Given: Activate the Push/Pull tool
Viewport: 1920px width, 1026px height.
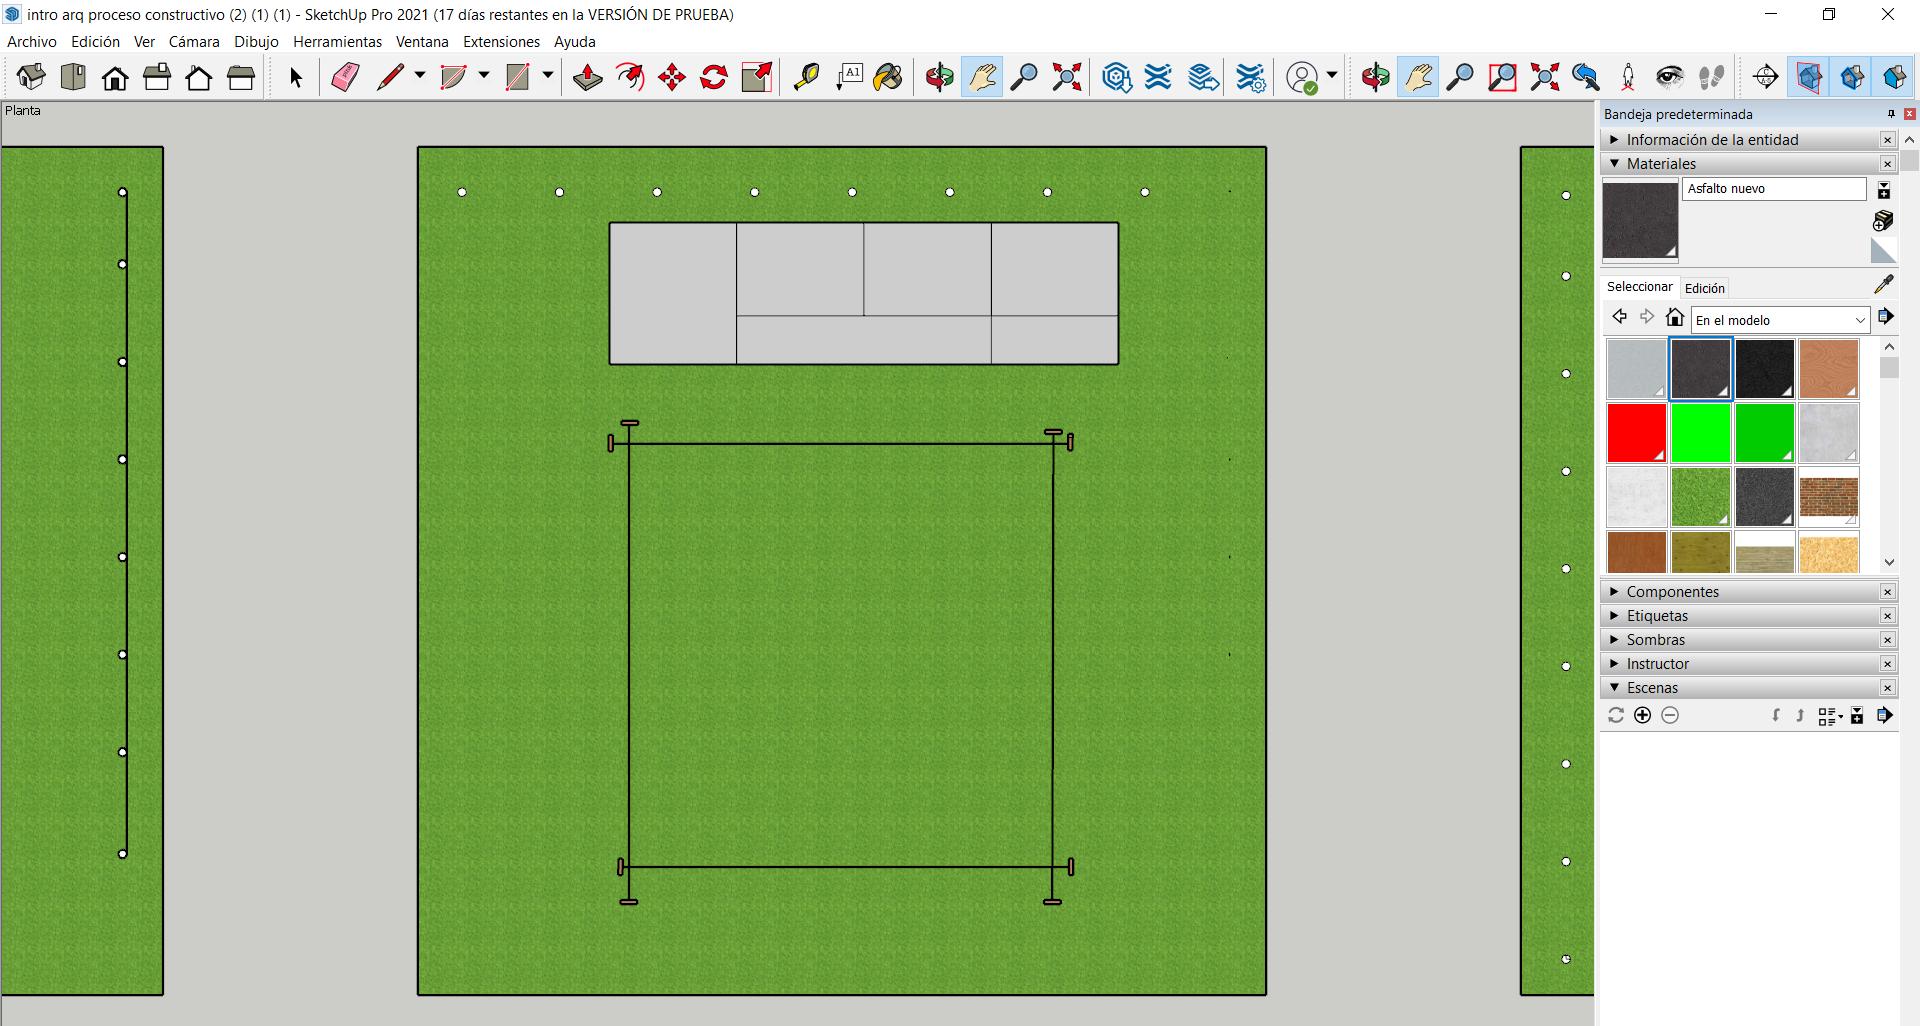Looking at the screenshot, I should [x=587, y=77].
